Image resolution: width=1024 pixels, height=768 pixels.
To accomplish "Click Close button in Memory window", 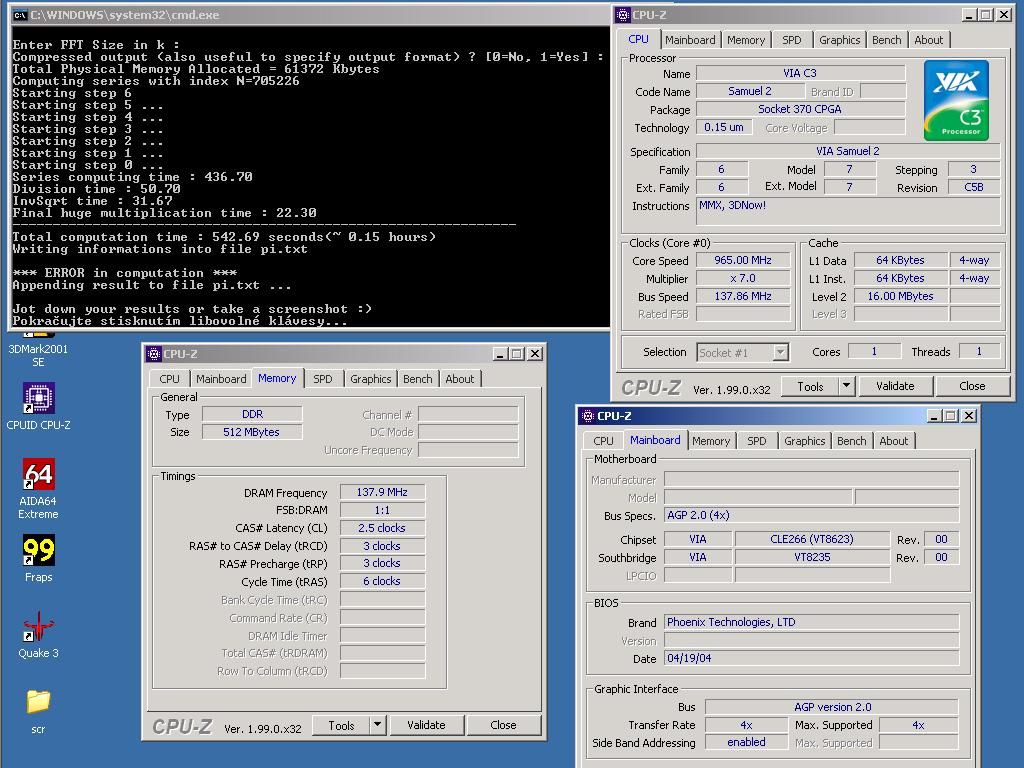I will 503,725.
